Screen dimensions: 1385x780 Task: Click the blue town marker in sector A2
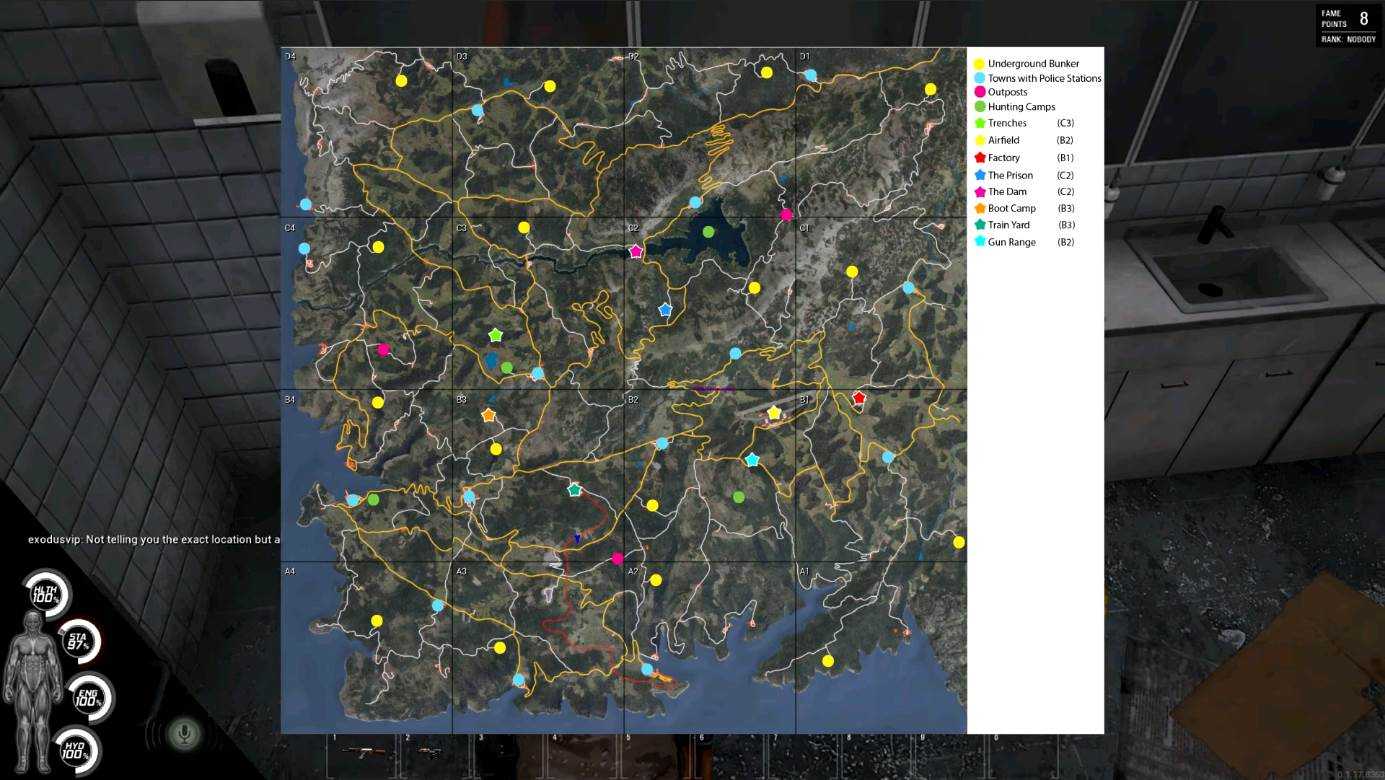coord(647,669)
